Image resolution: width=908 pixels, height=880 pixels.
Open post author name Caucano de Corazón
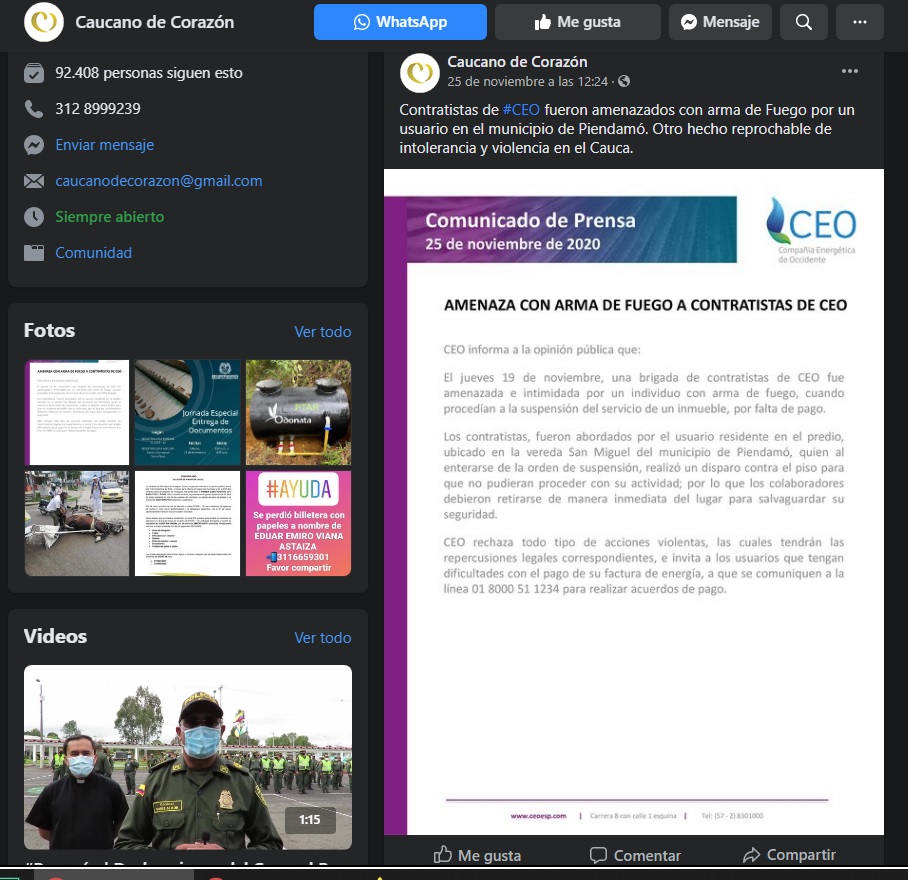(x=517, y=62)
